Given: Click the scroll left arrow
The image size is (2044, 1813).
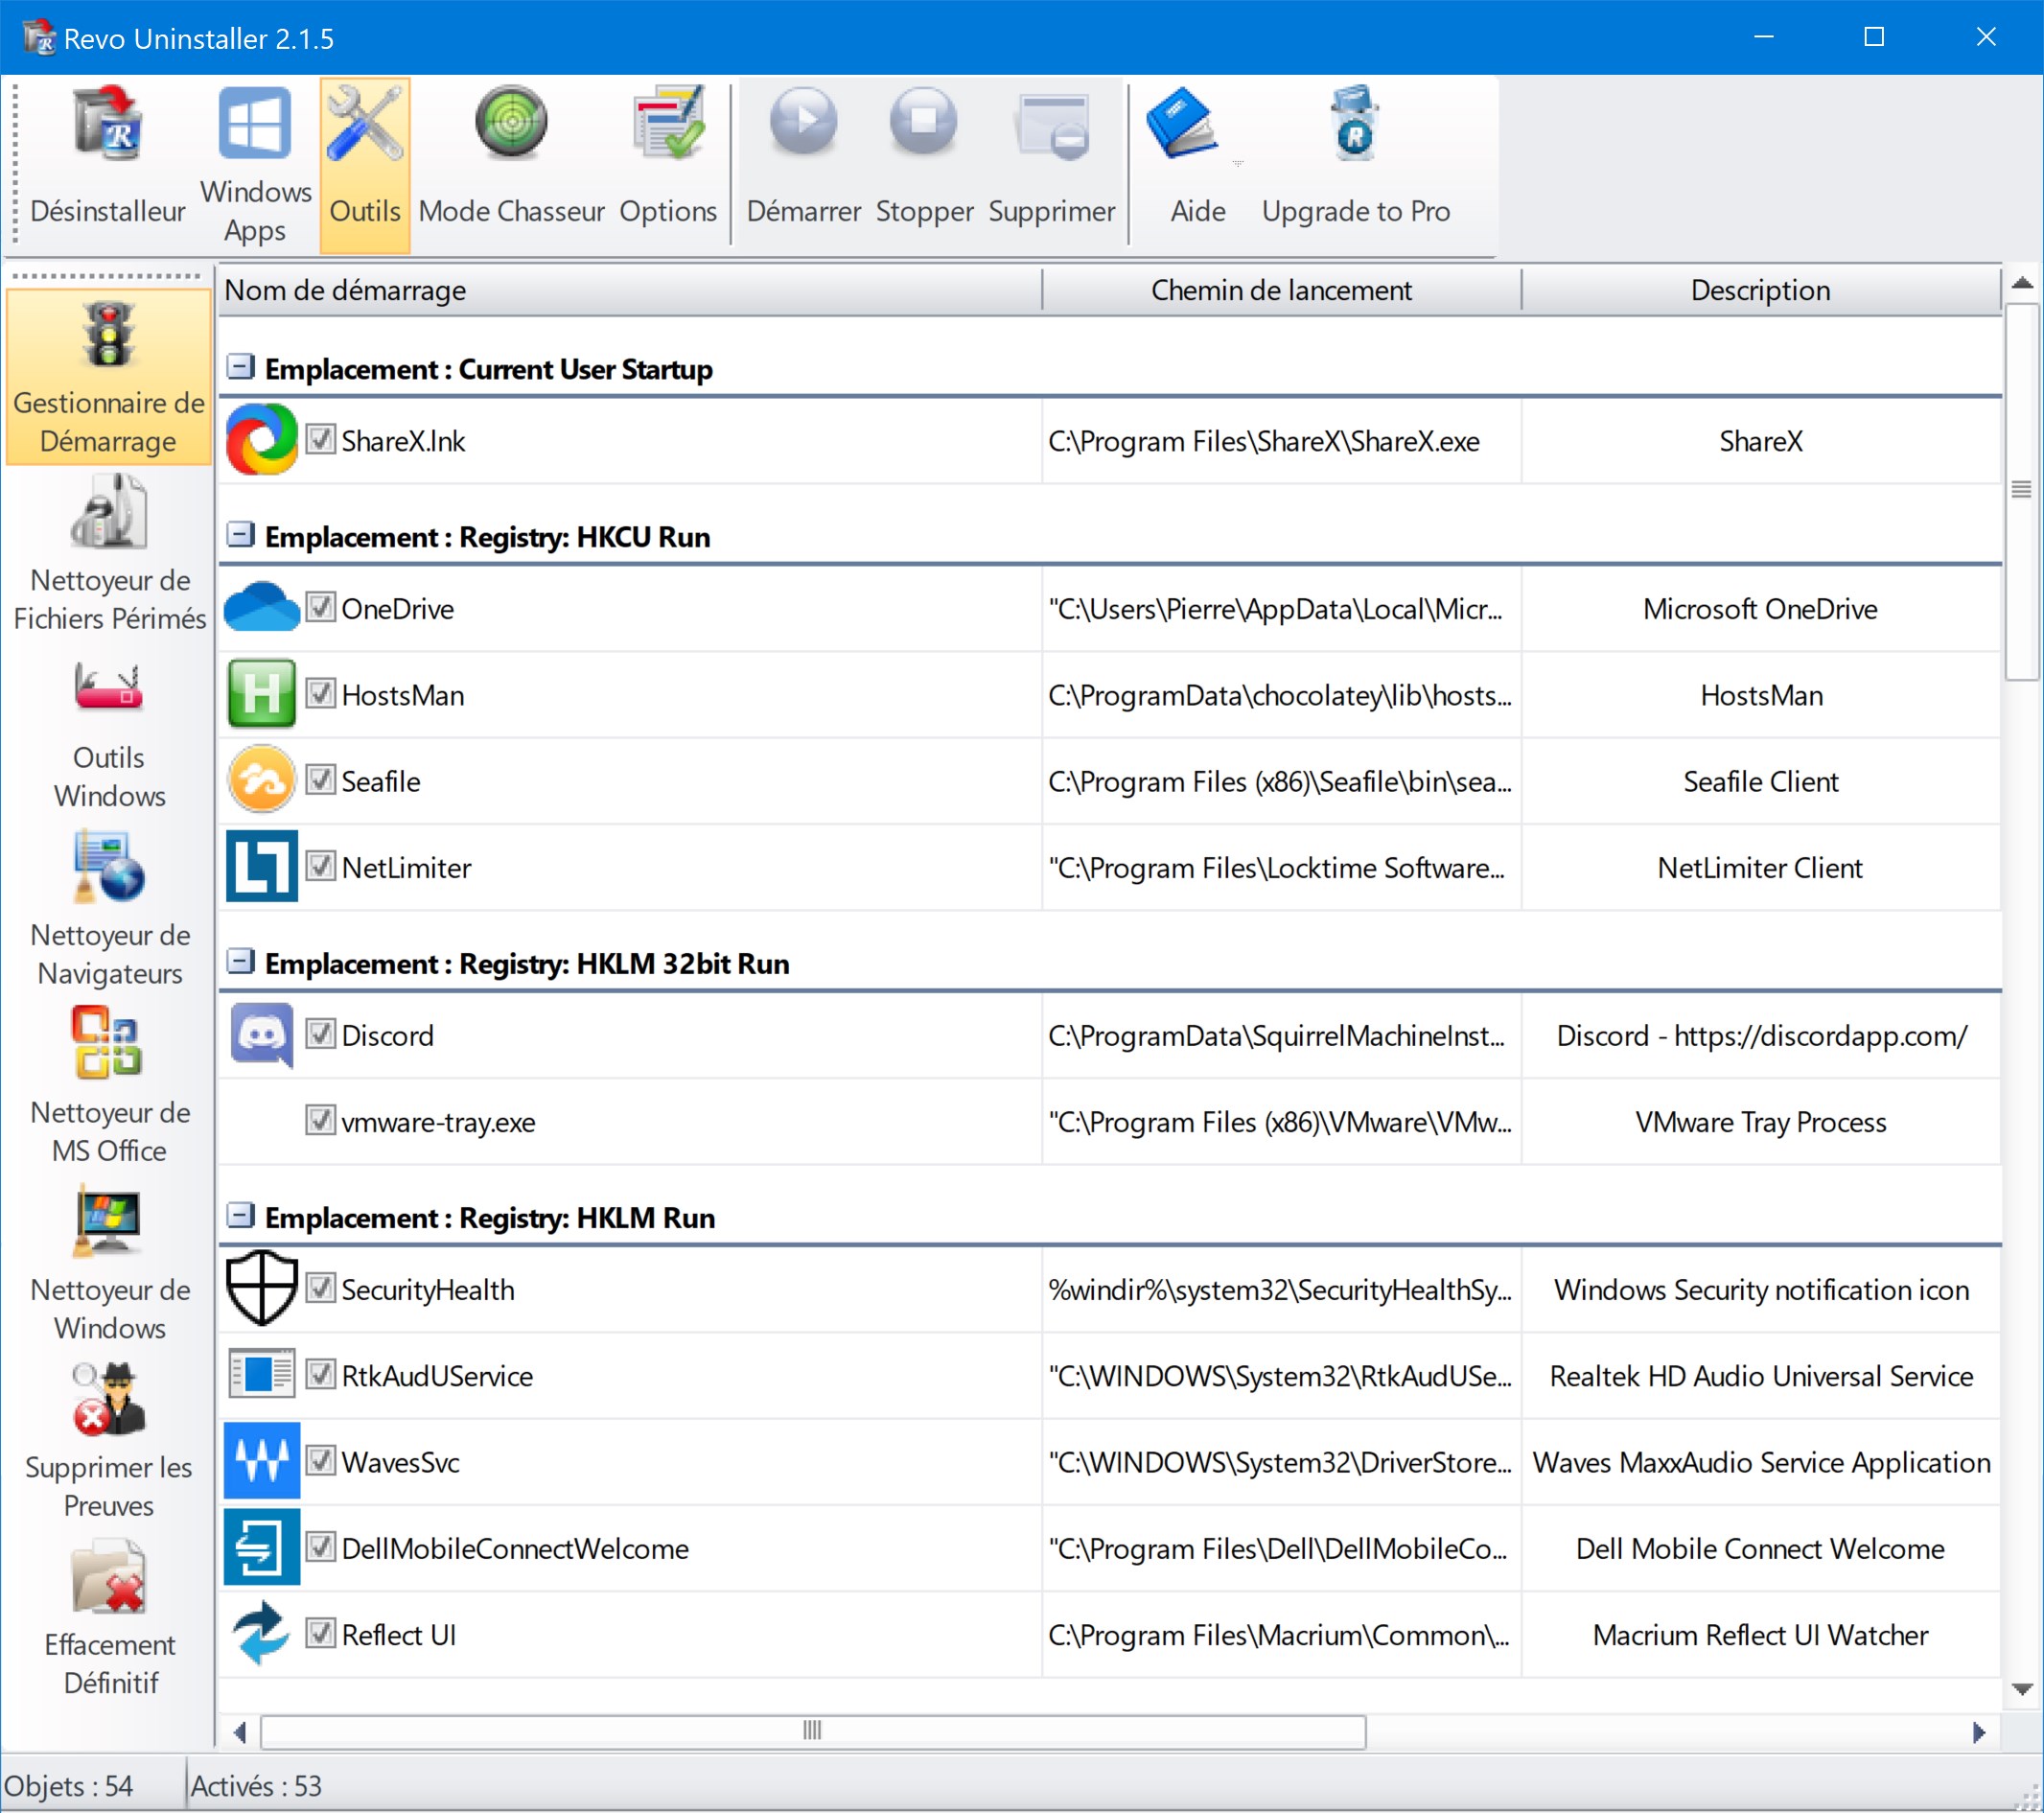Looking at the screenshot, I should click(x=240, y=1732).
